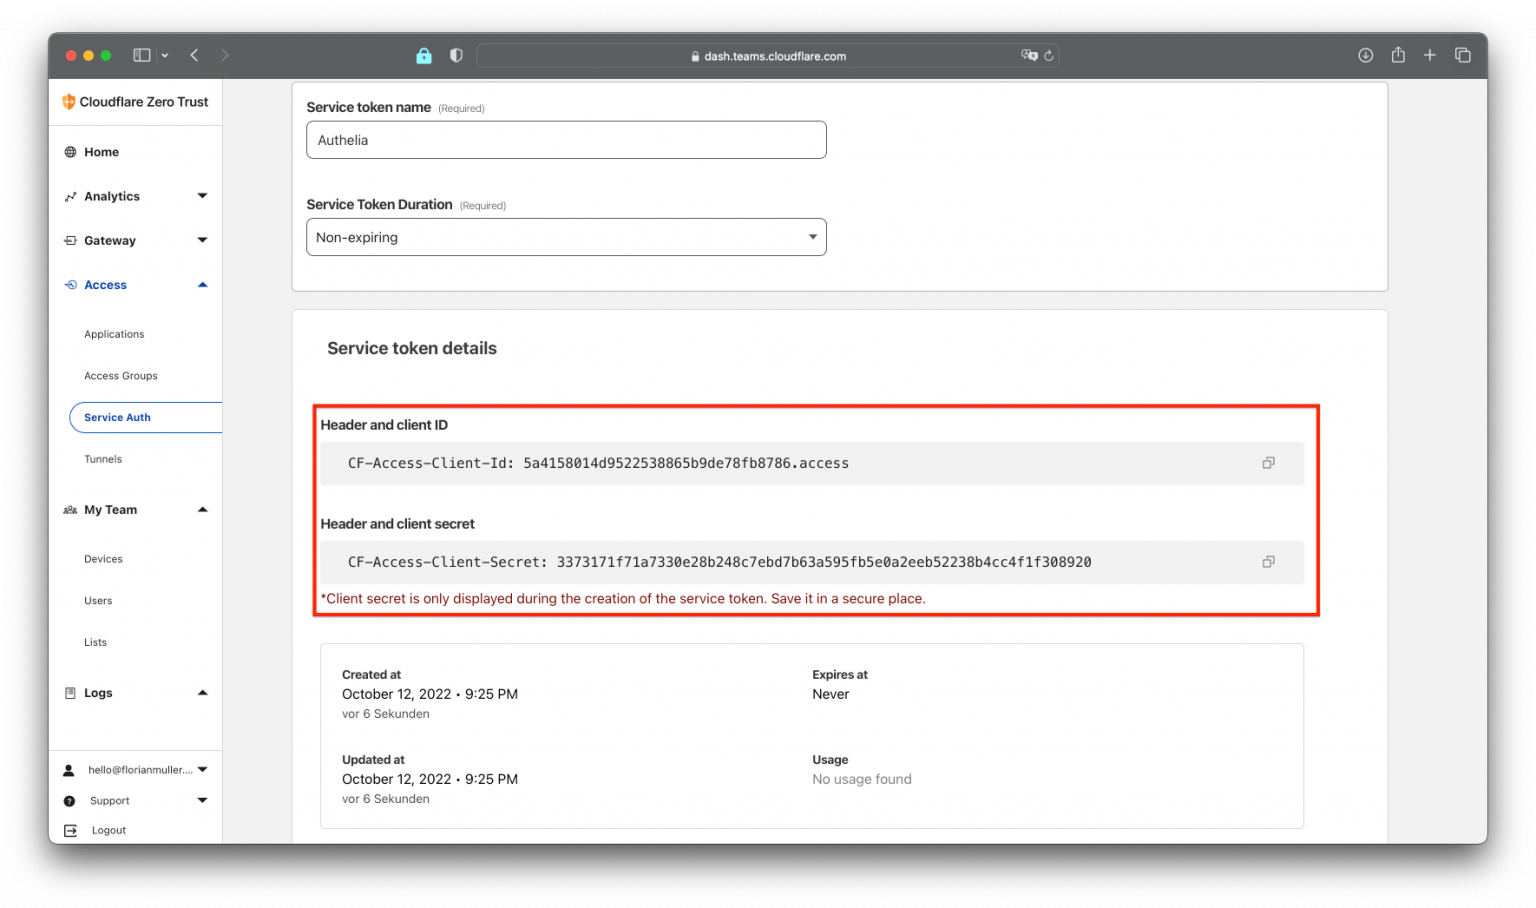Viewport: 1536px width, 908px height.
Task: Click the Logs icon in the sidebar
Action: [70, 692]
